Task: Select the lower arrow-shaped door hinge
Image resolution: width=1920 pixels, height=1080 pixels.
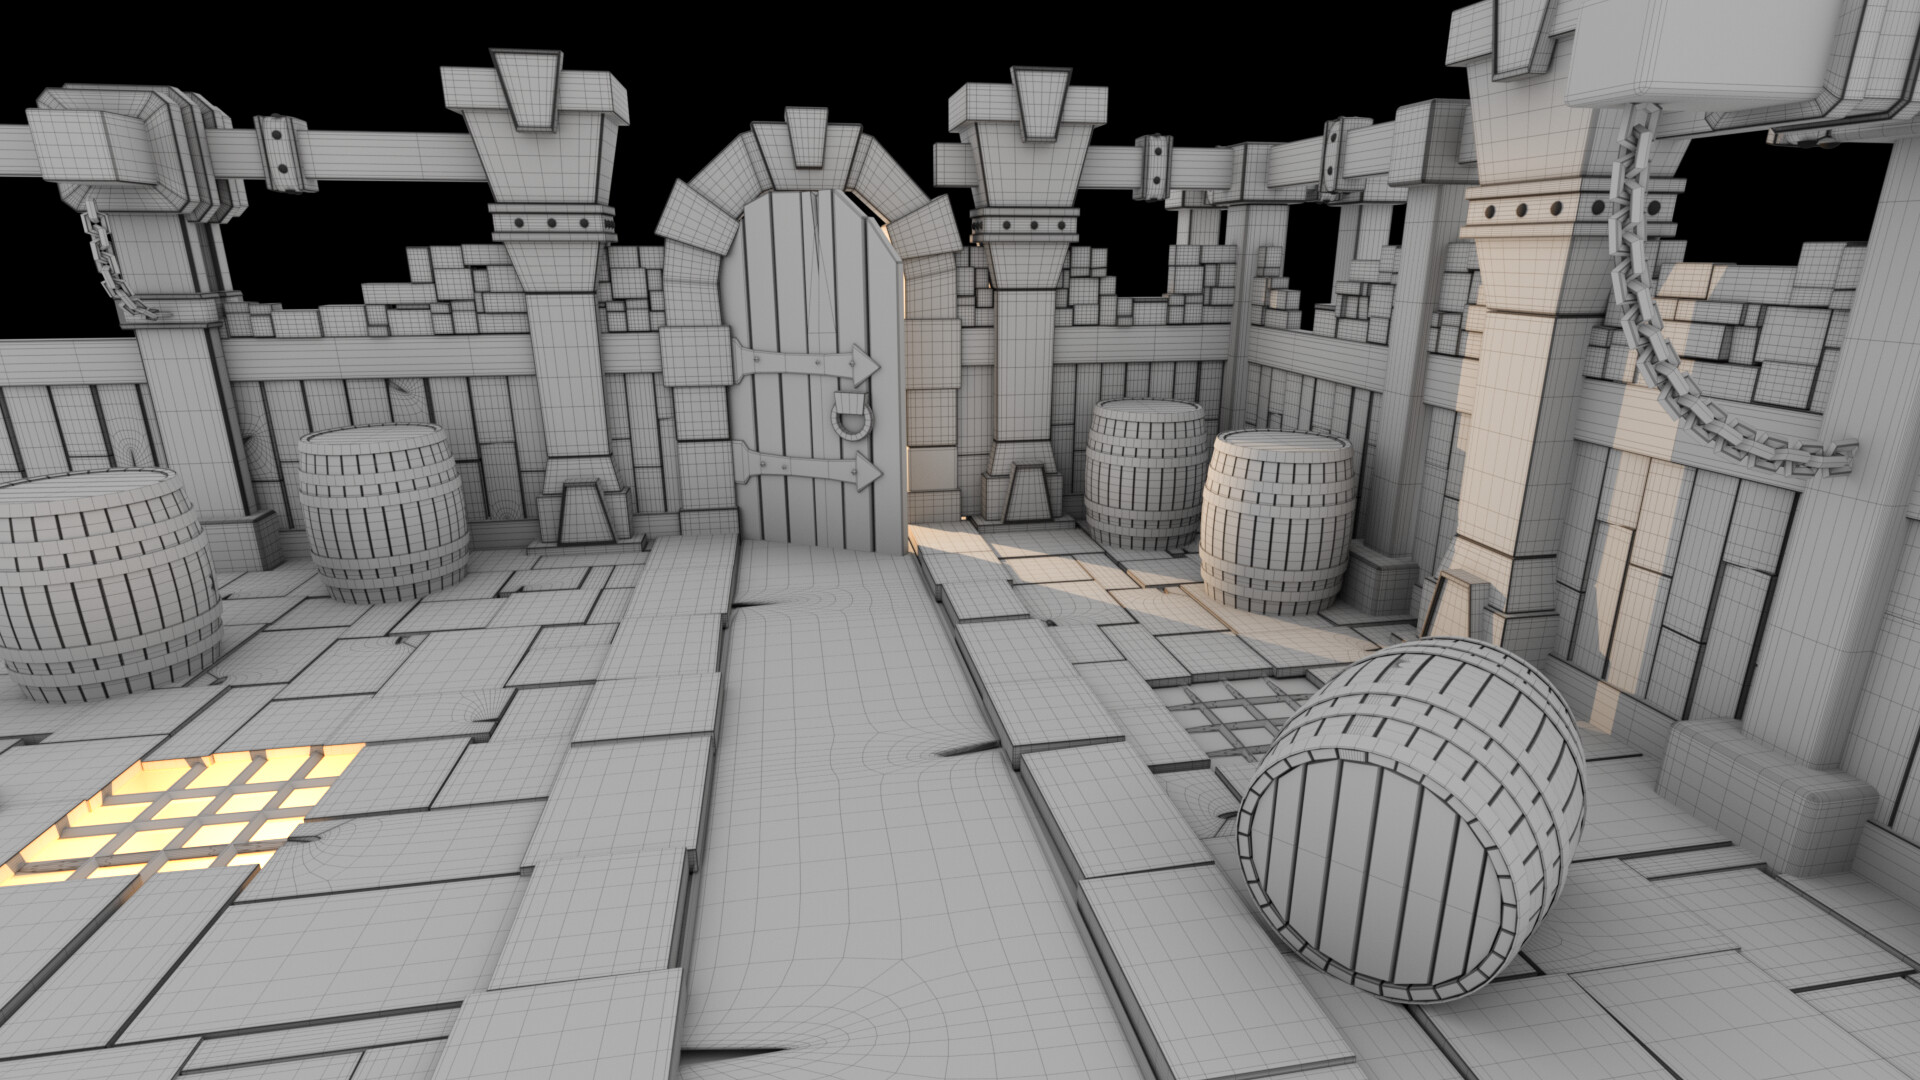Action: tap(810, 466)
